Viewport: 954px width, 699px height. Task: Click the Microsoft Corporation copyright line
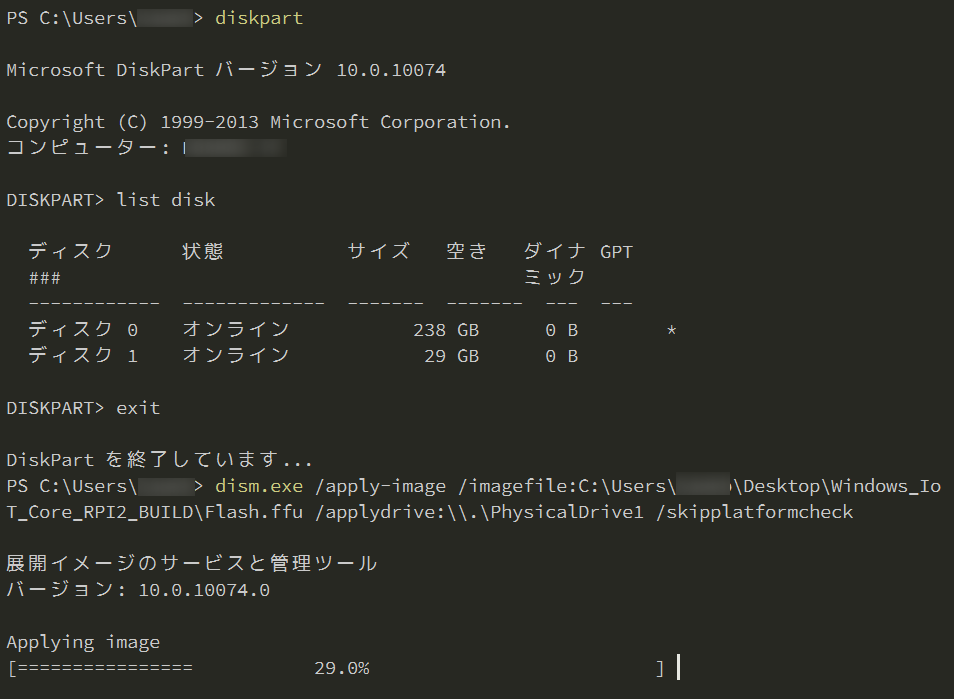click(258, 122)
